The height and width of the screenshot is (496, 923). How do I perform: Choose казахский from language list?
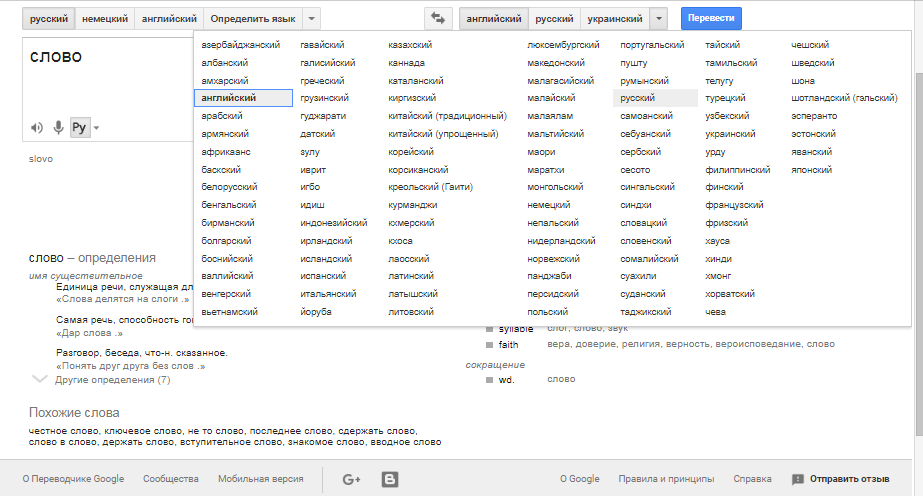coord(410,45)
